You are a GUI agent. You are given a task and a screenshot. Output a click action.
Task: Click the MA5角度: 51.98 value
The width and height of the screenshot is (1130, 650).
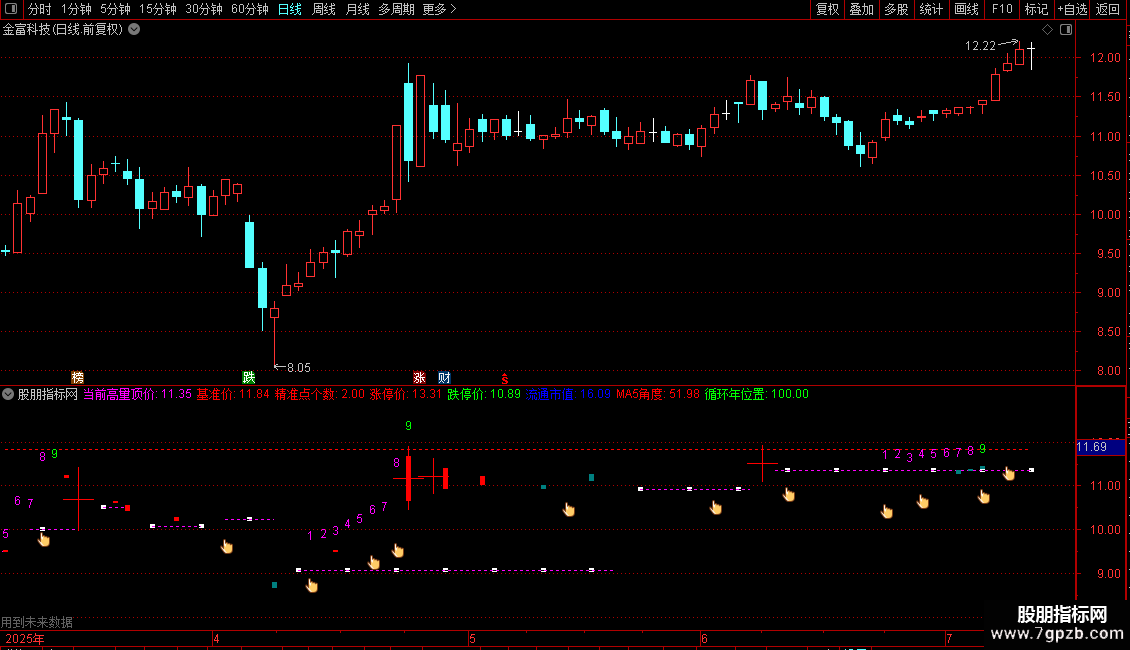coord(658,394)
